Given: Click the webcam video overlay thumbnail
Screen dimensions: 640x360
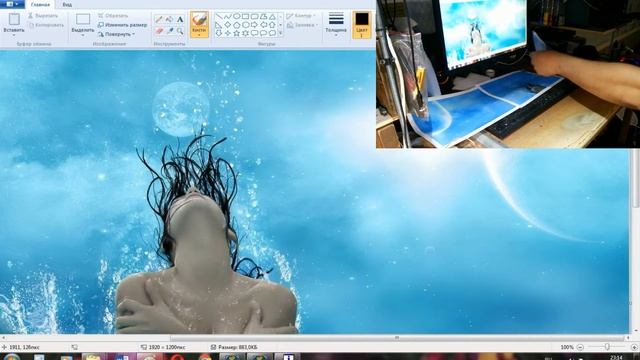Looking at the screenshot, I should 508,74.
